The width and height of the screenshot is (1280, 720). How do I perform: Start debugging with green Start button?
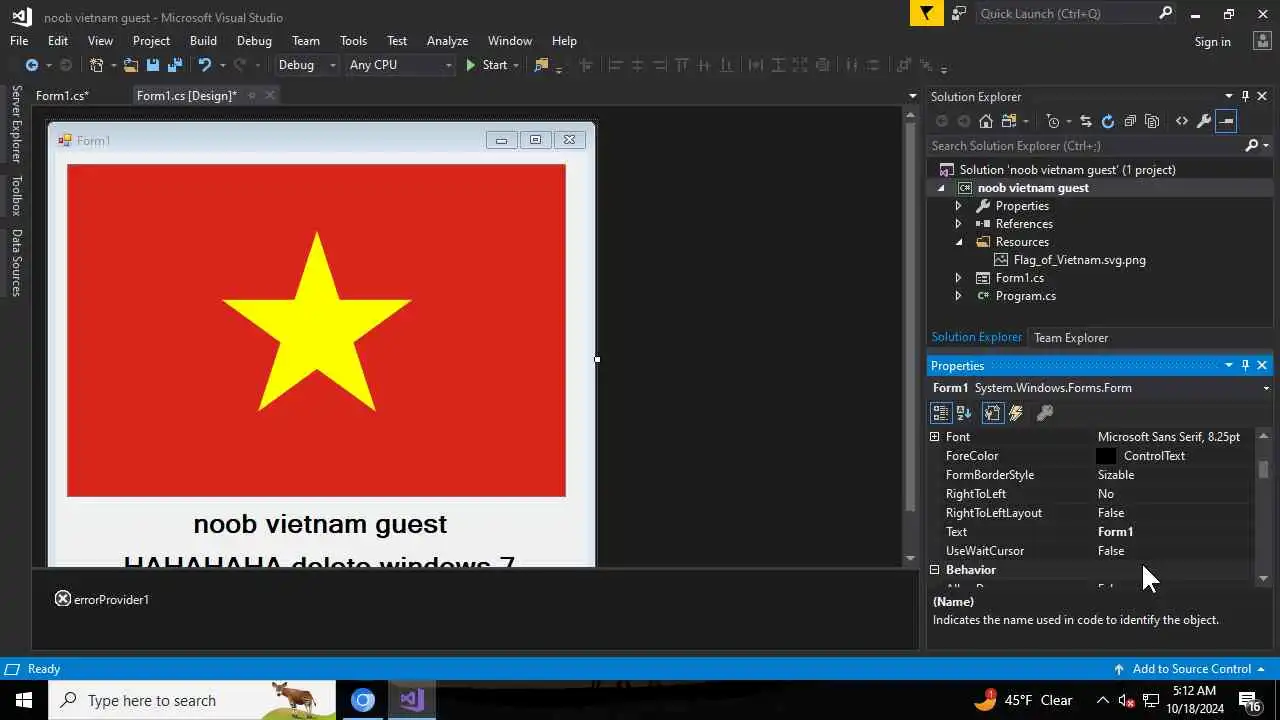pos(486,65)
